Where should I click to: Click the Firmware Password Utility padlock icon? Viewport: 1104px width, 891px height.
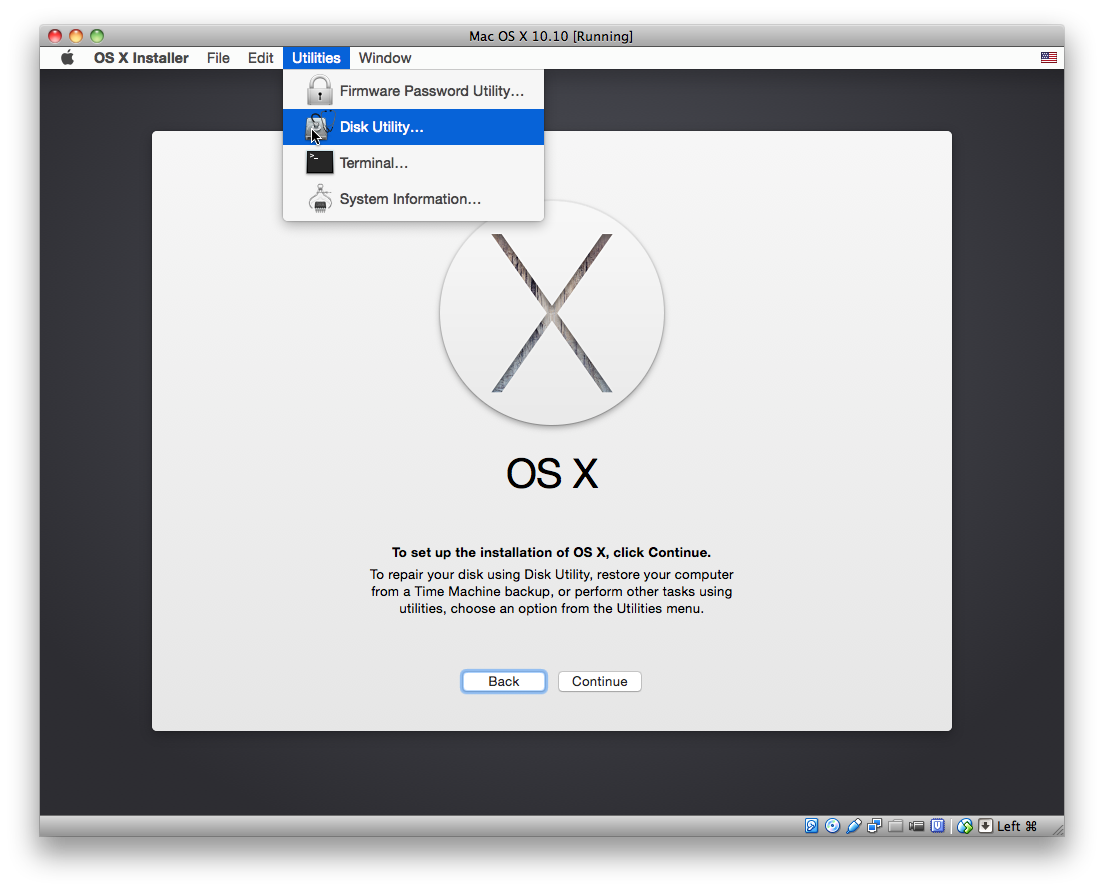(x=320, y=91)
